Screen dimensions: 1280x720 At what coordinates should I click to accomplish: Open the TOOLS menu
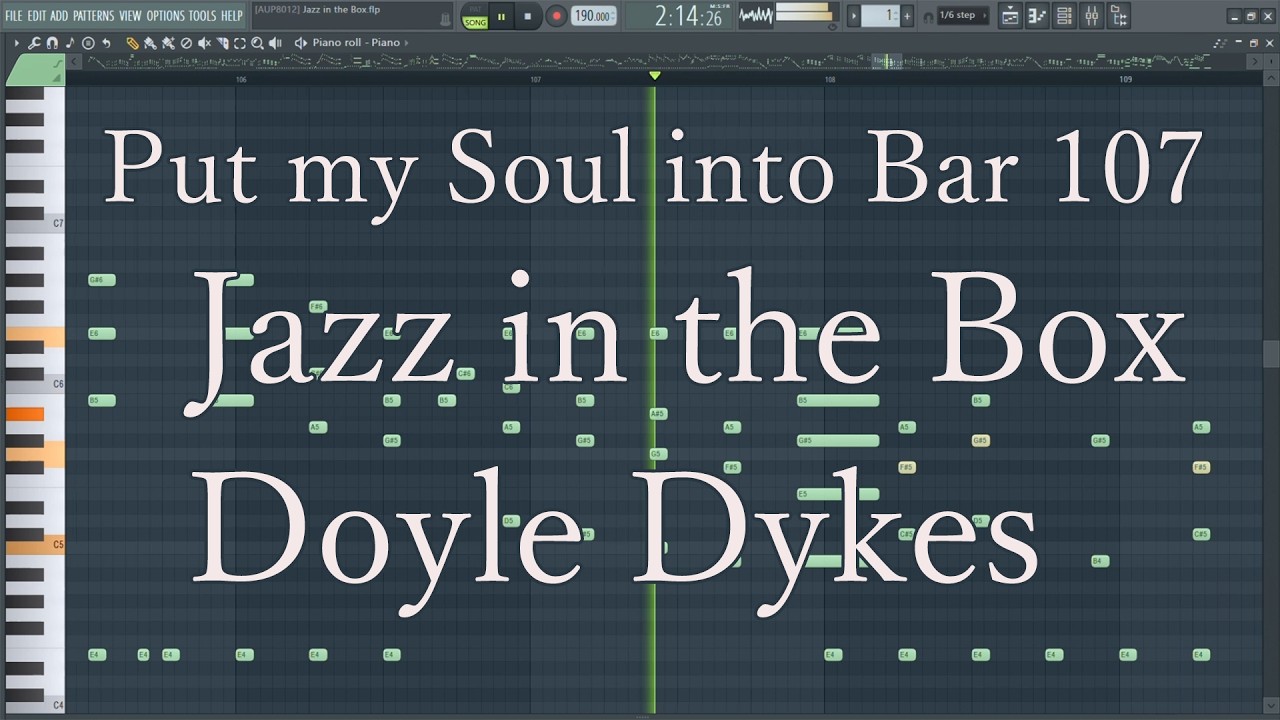coord(203,16)
